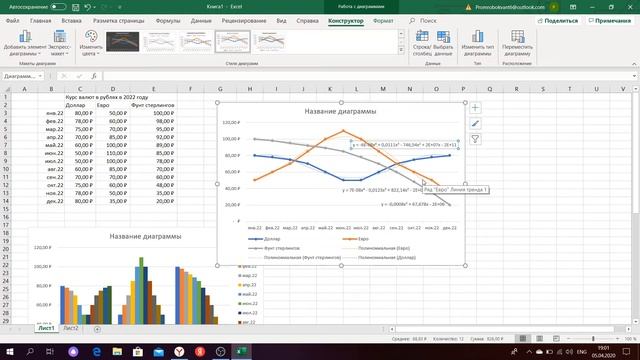Switch to the Главная ribbon tab
This screenshot has height=360, width=640.
(40, 20)
